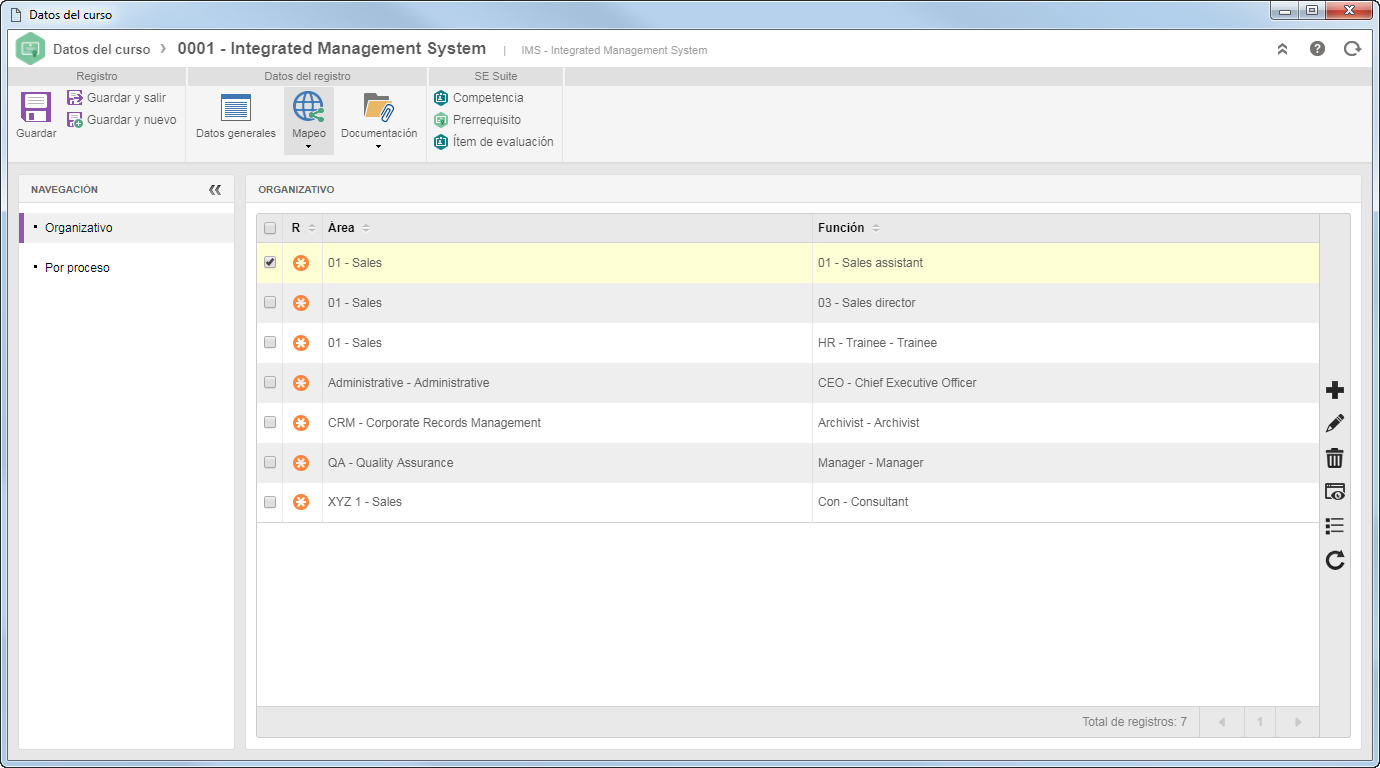The image size is (1380, 768).
Task: Select 'CRM - Corporate Records Management' cell
Action: point(567,423)
